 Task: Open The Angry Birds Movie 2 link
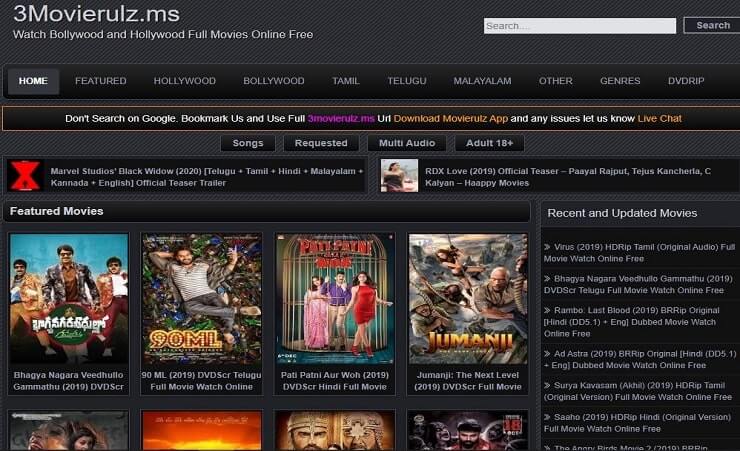click(x=626, y=447)
